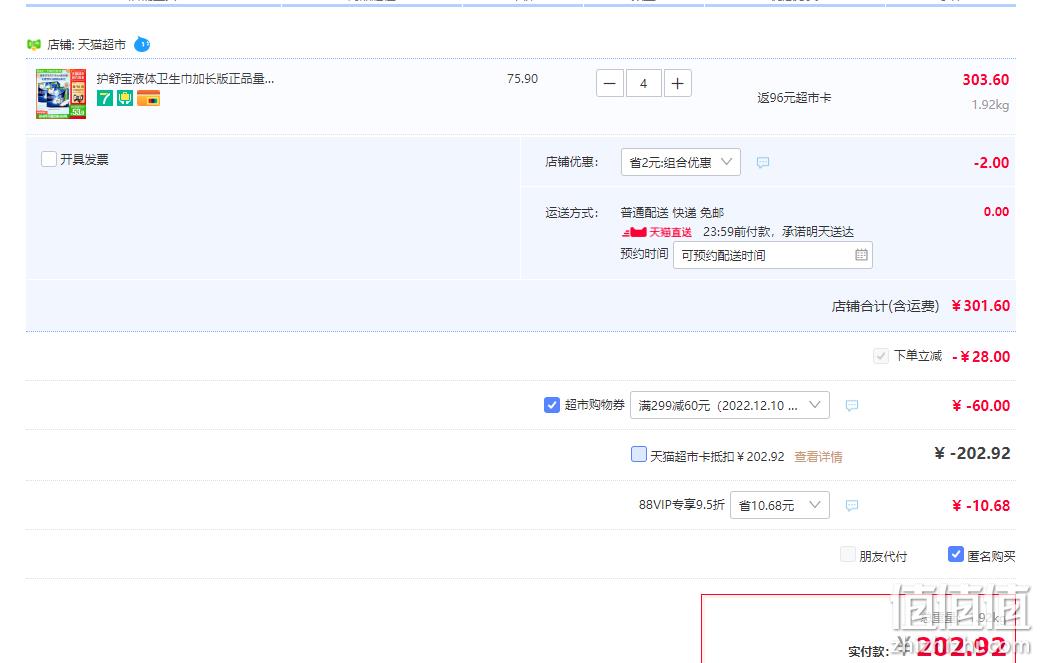Open the calendar icon for delivery scheduling
Screen dimensions: 1040x663
[861, 255]
